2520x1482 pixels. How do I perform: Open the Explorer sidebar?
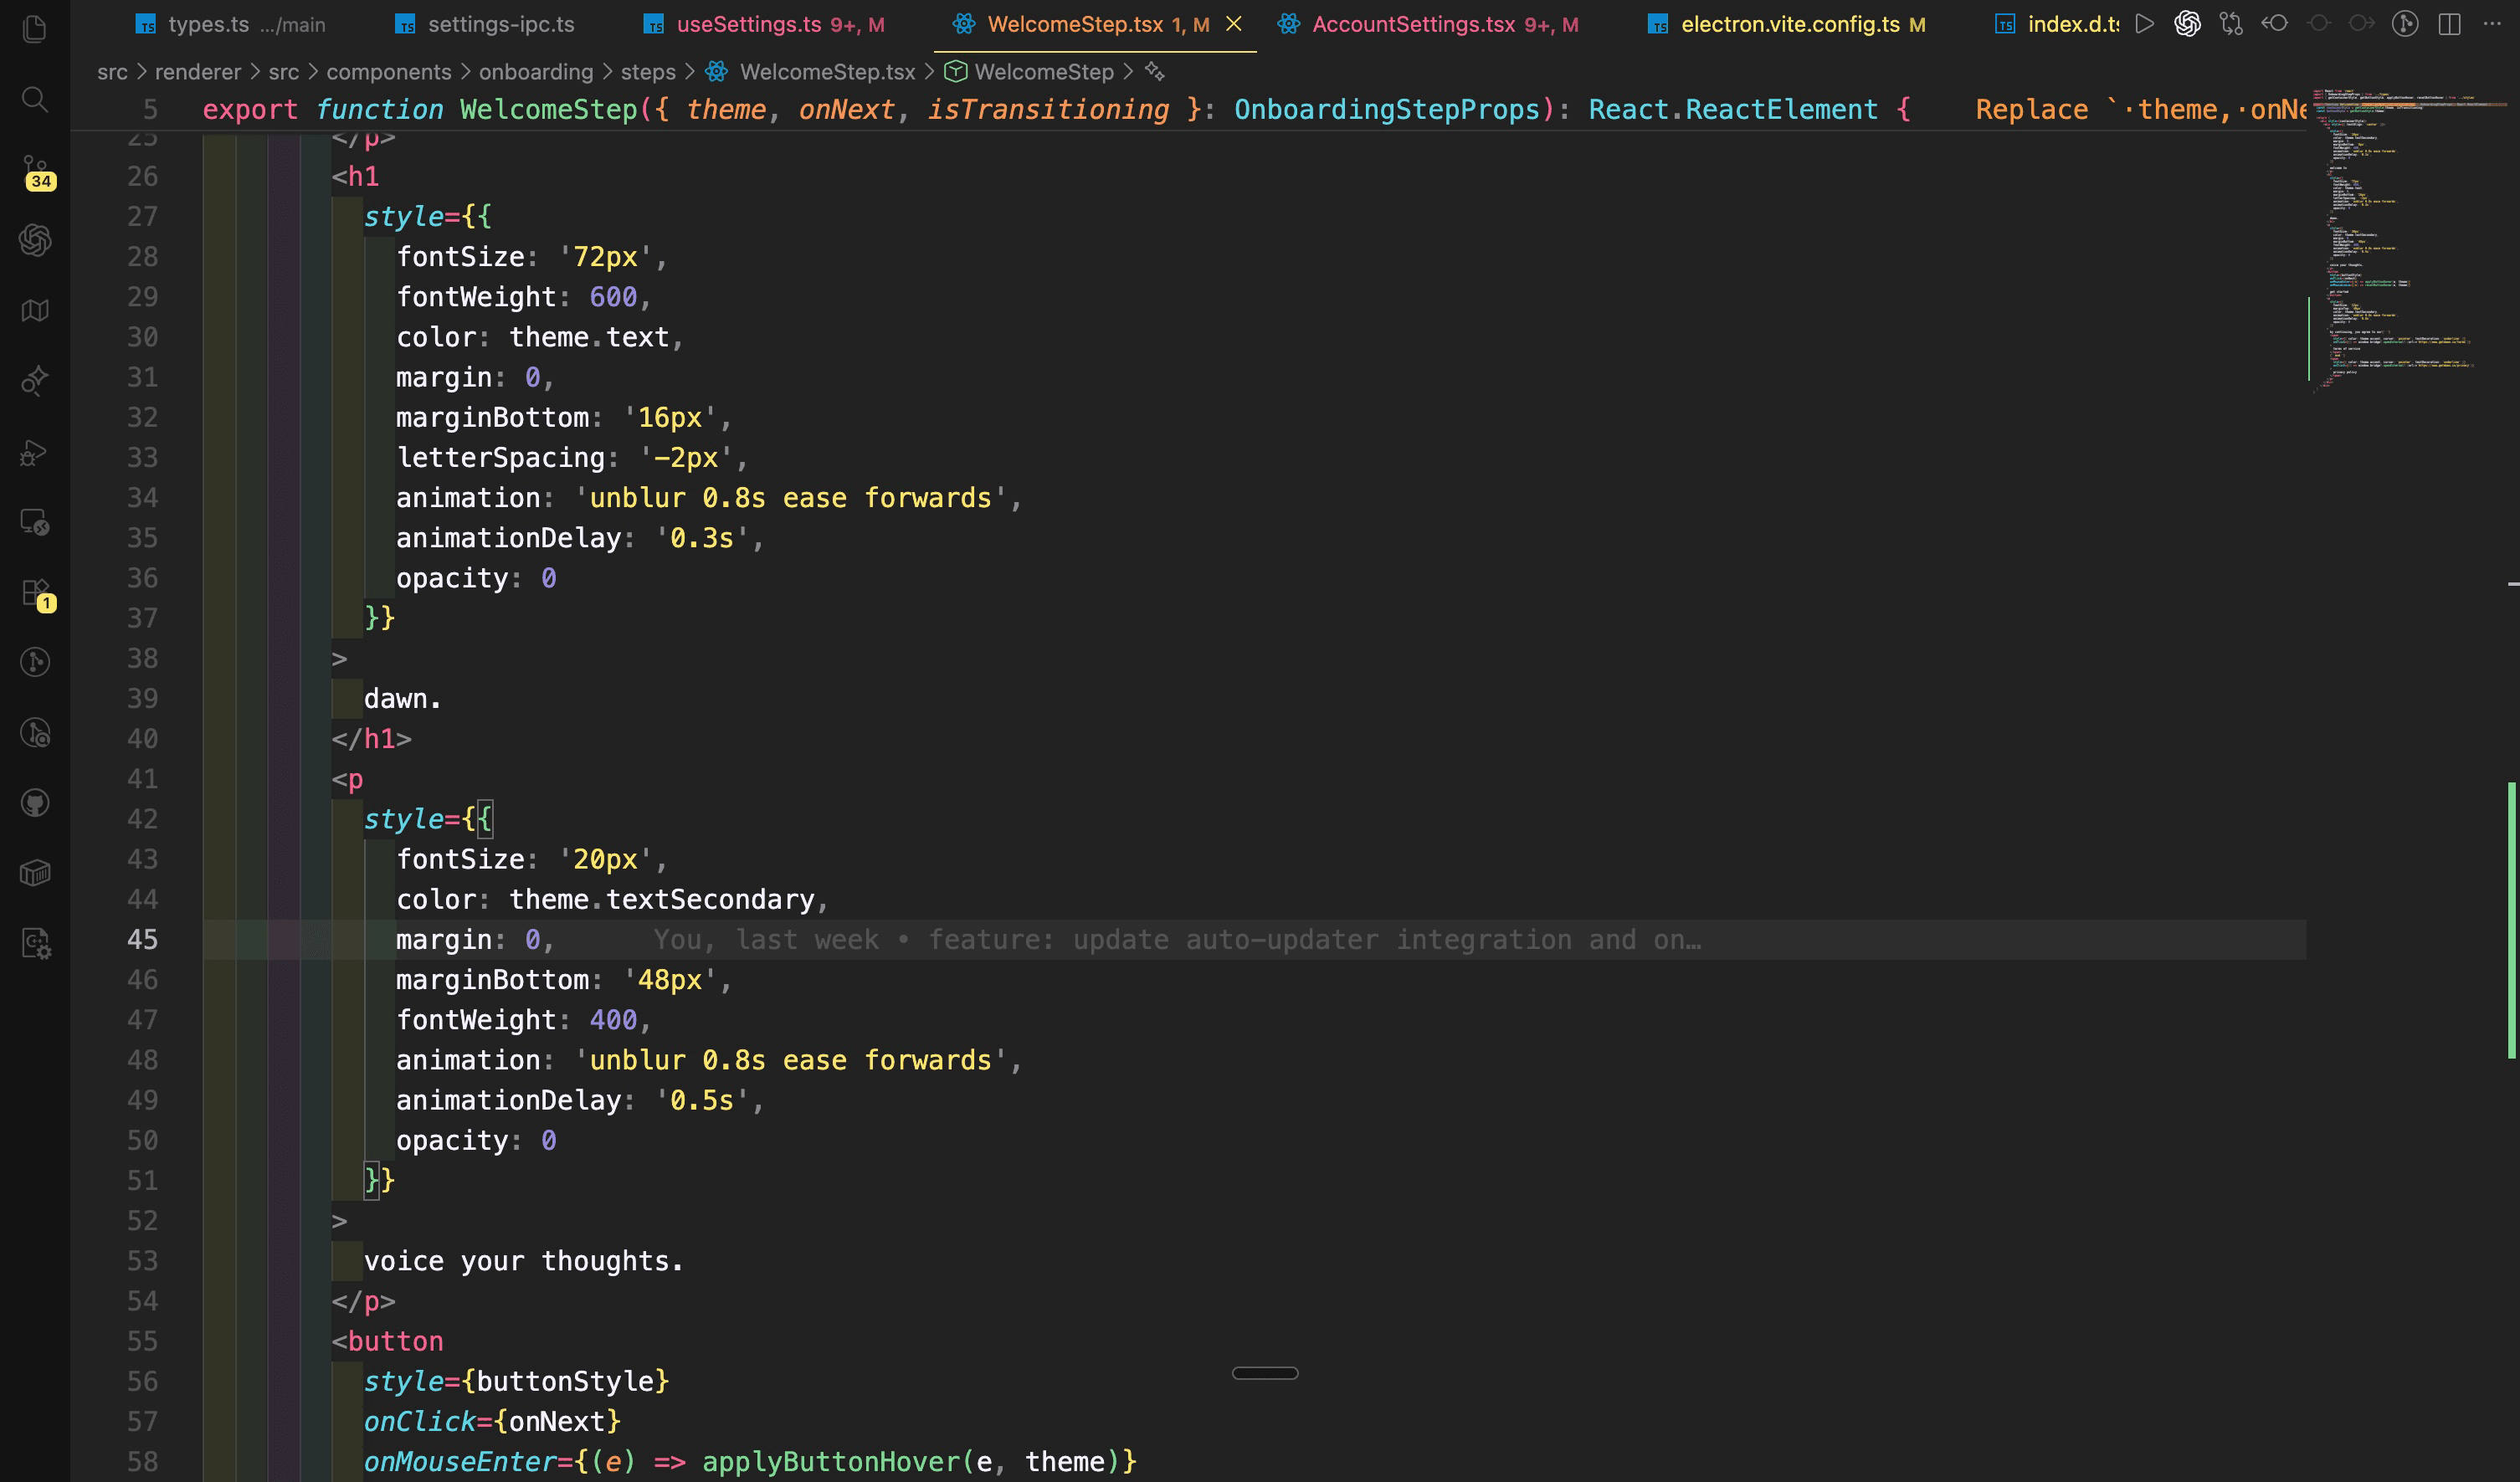(35, 29)
